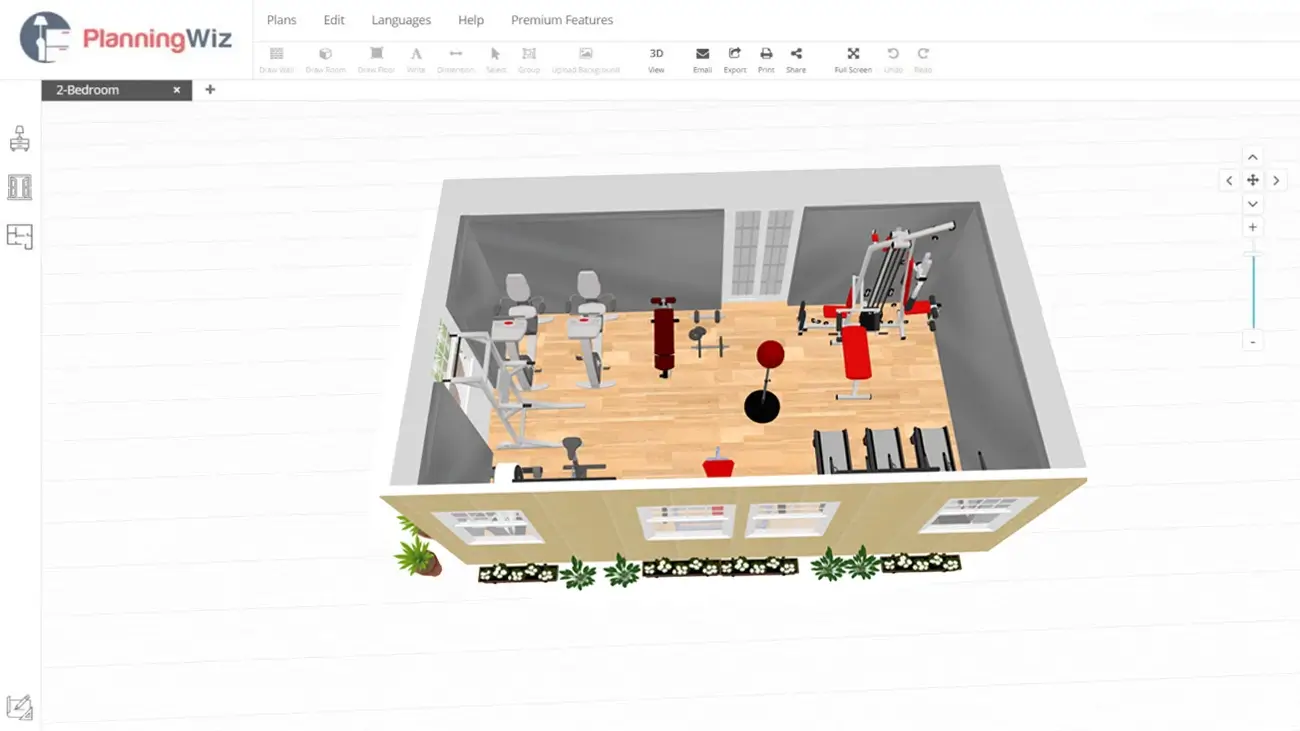Open the Draw Floor tool
1300x731 pixels.
[376, 58]
